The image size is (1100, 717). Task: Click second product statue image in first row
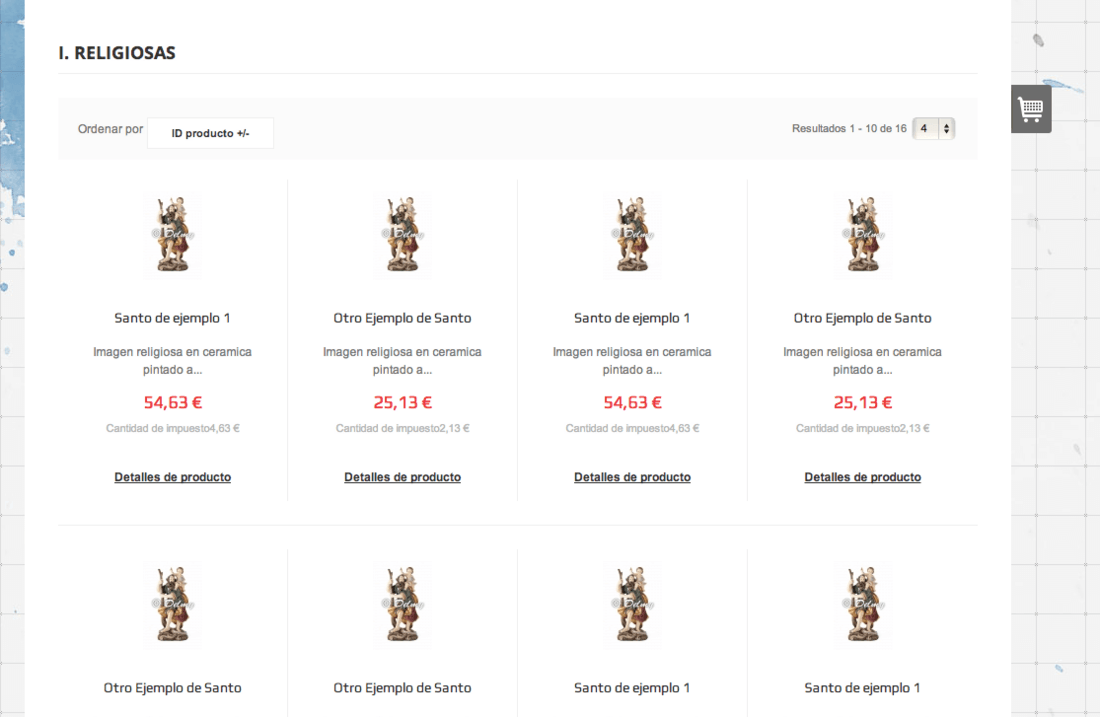tap(403, 234)
